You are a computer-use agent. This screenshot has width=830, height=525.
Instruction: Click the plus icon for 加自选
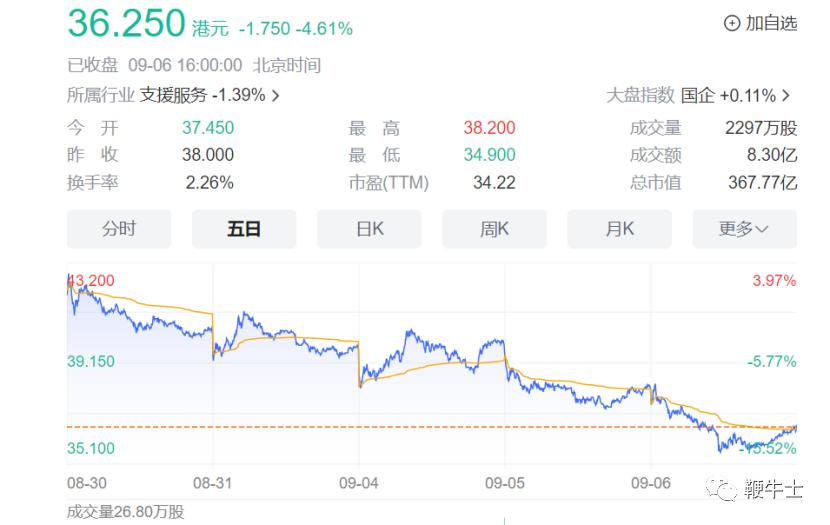click(731, 23)
